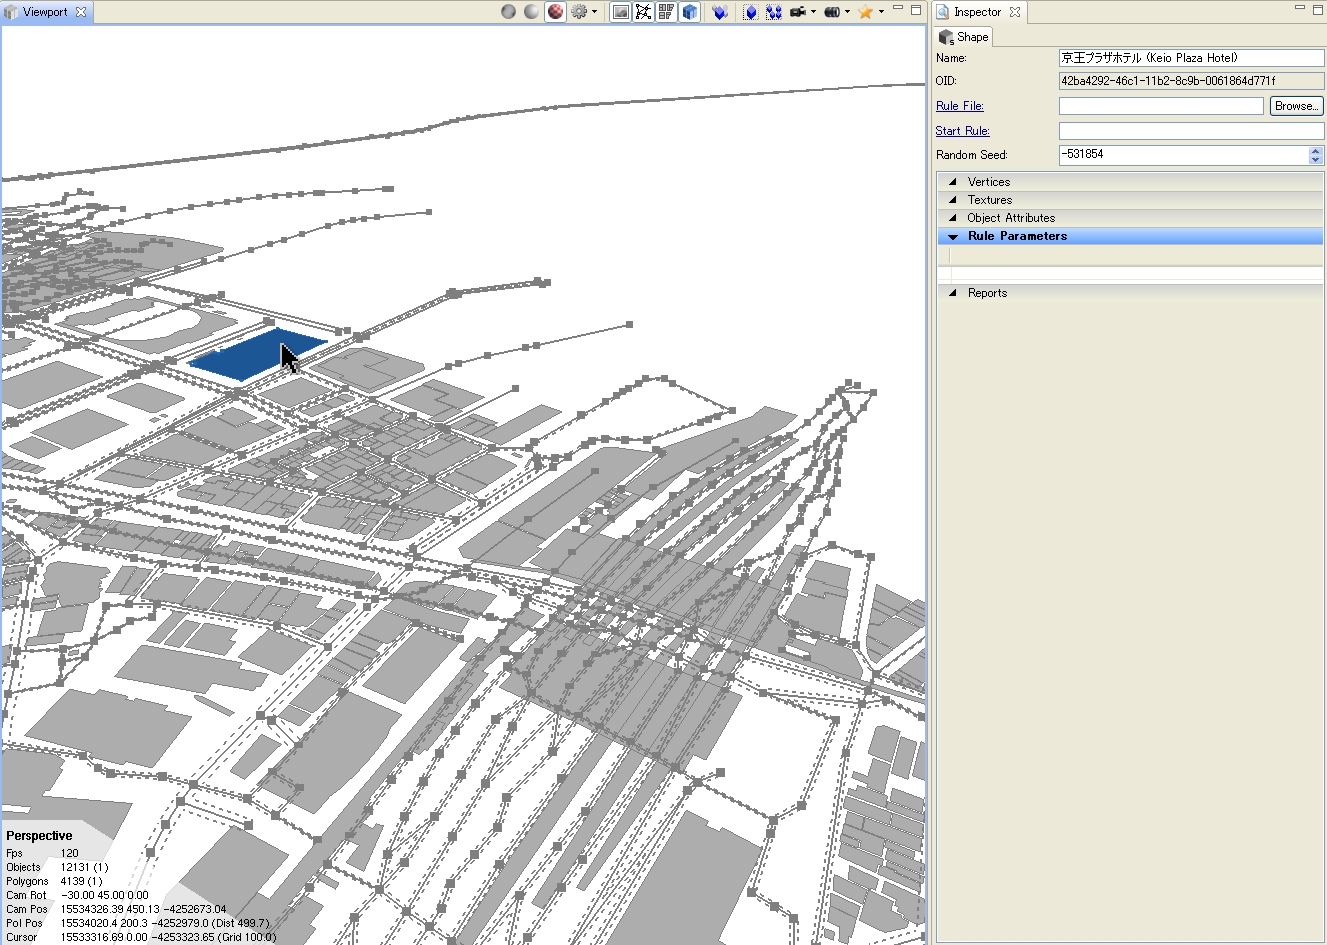Increase Random Seed with up arrow
The image size is (1327, 945).
coord(1315,150)
